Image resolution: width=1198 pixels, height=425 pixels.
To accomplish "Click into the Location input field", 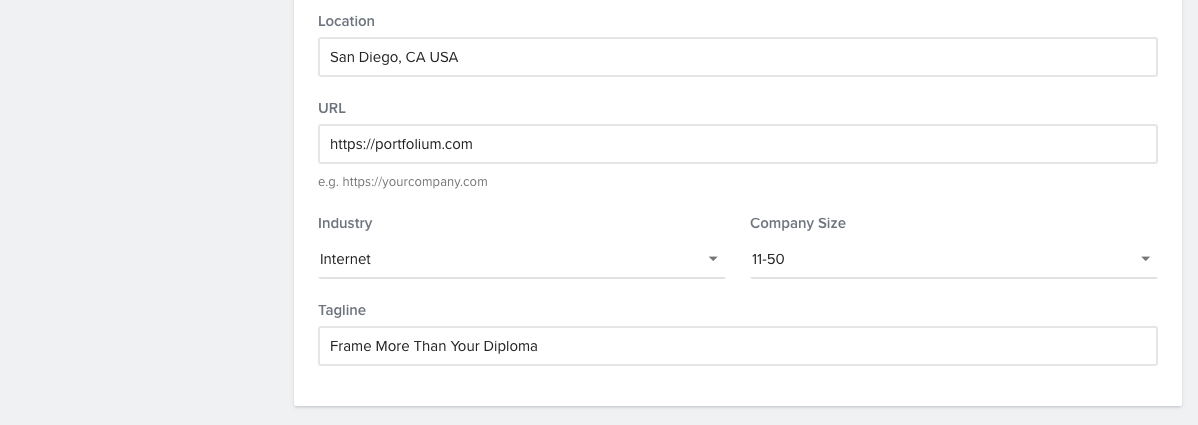I will point(737,57).
